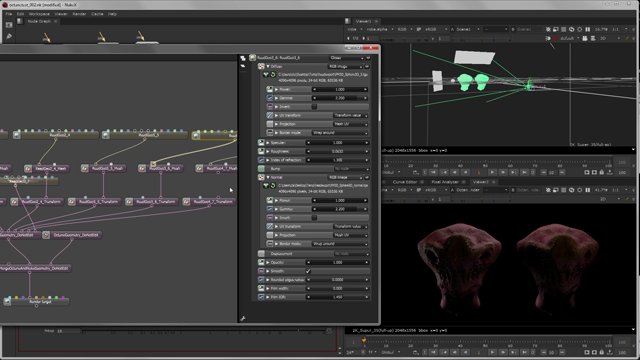Click the Specular channel icon
Screen dimensions: 640x360
point(261,142)
